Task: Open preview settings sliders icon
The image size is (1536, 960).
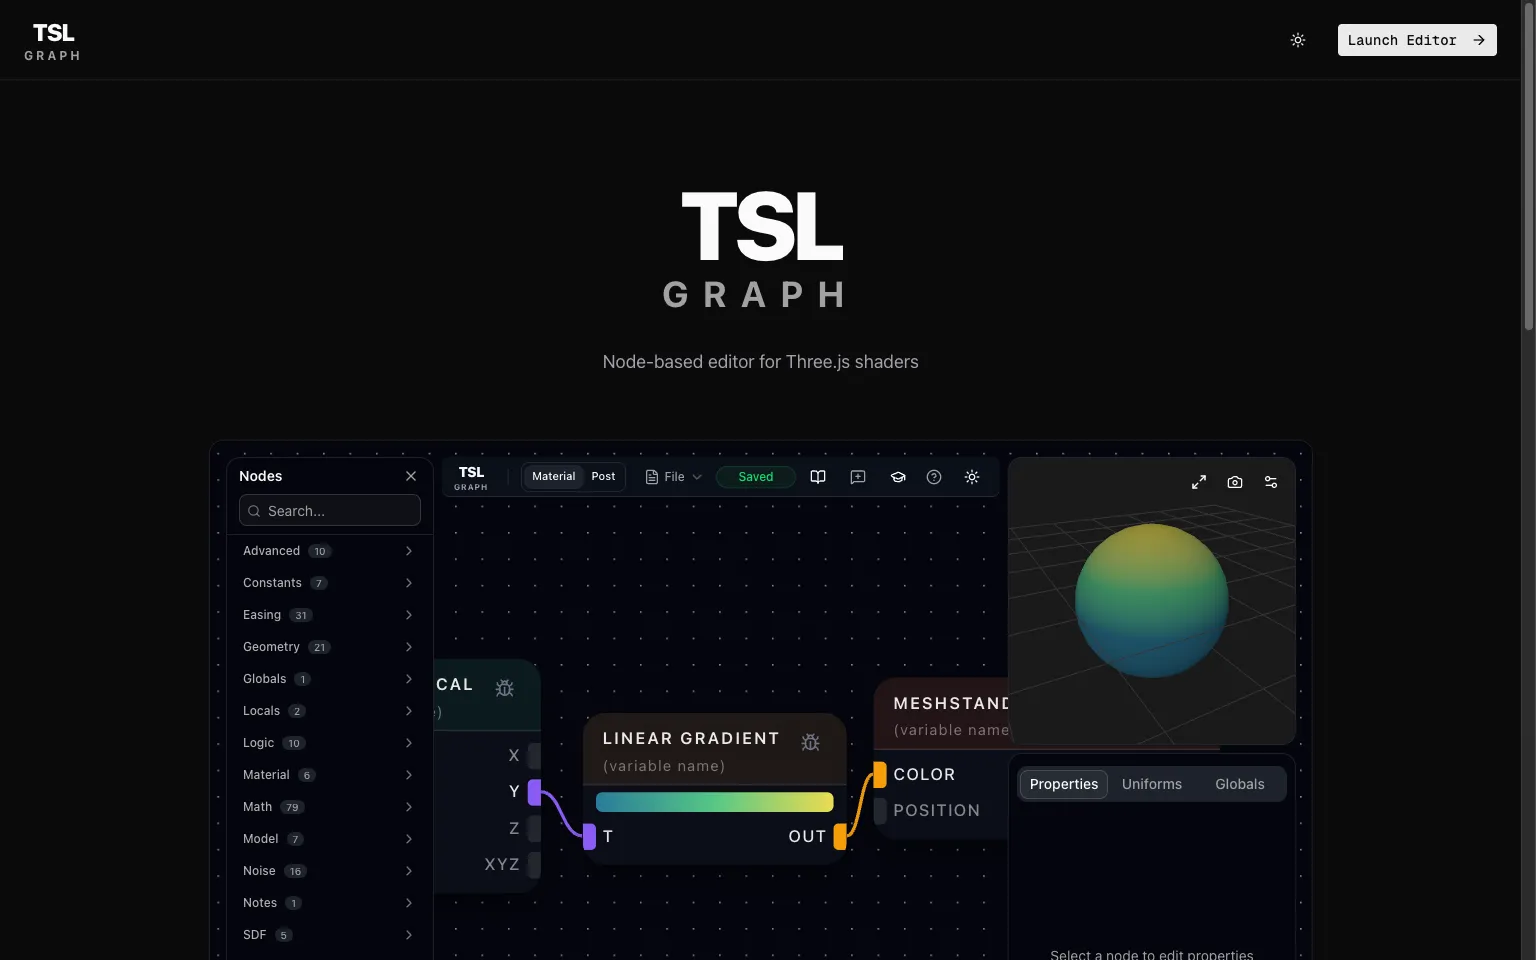Action: coord(1271,482)
